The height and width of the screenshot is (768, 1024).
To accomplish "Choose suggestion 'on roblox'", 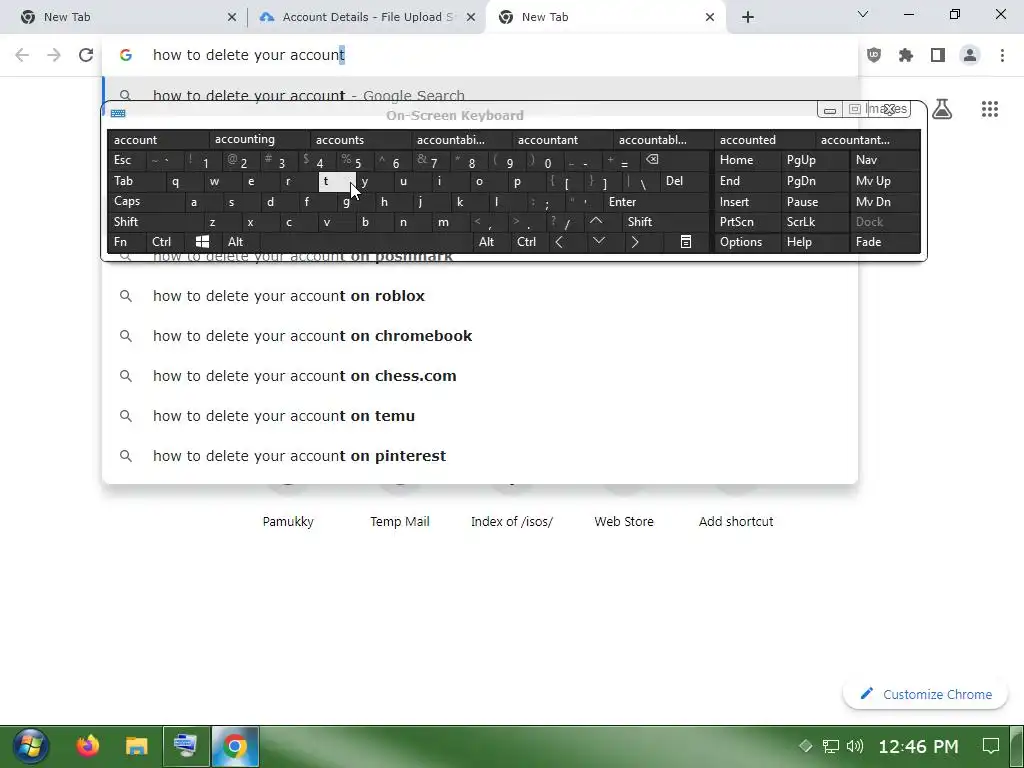I will coord(480,296).
